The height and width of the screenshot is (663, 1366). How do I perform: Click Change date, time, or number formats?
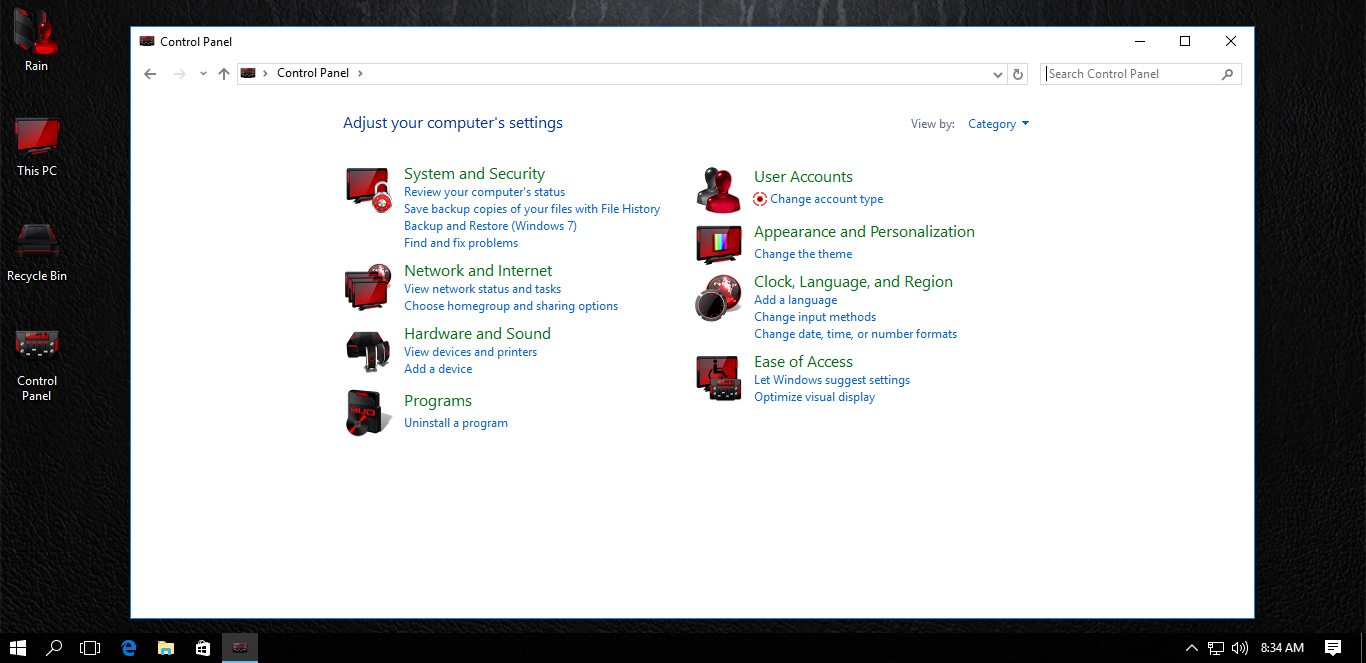[855, 334]
